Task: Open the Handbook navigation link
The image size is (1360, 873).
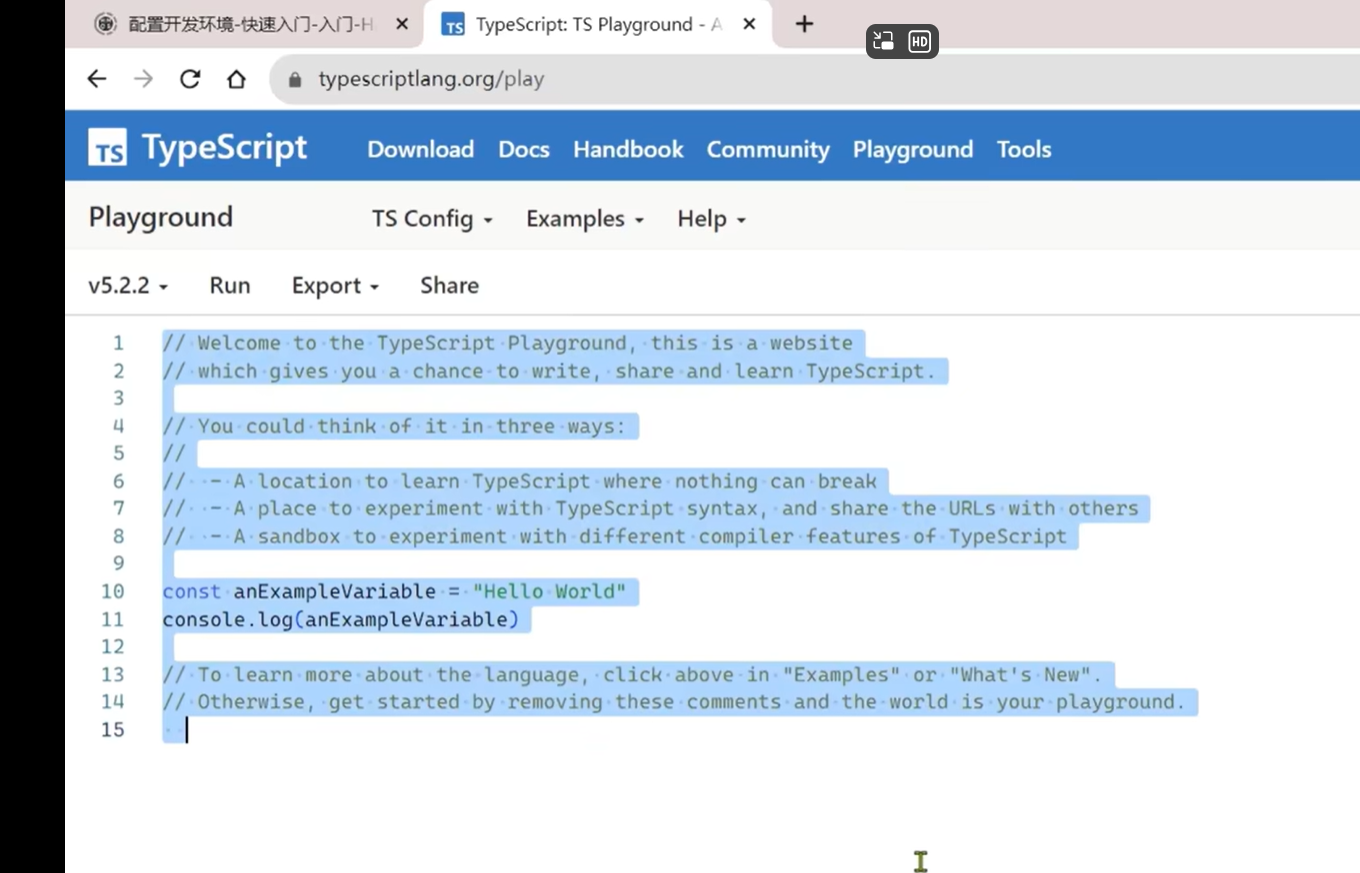Action: (x=628, y=149)
